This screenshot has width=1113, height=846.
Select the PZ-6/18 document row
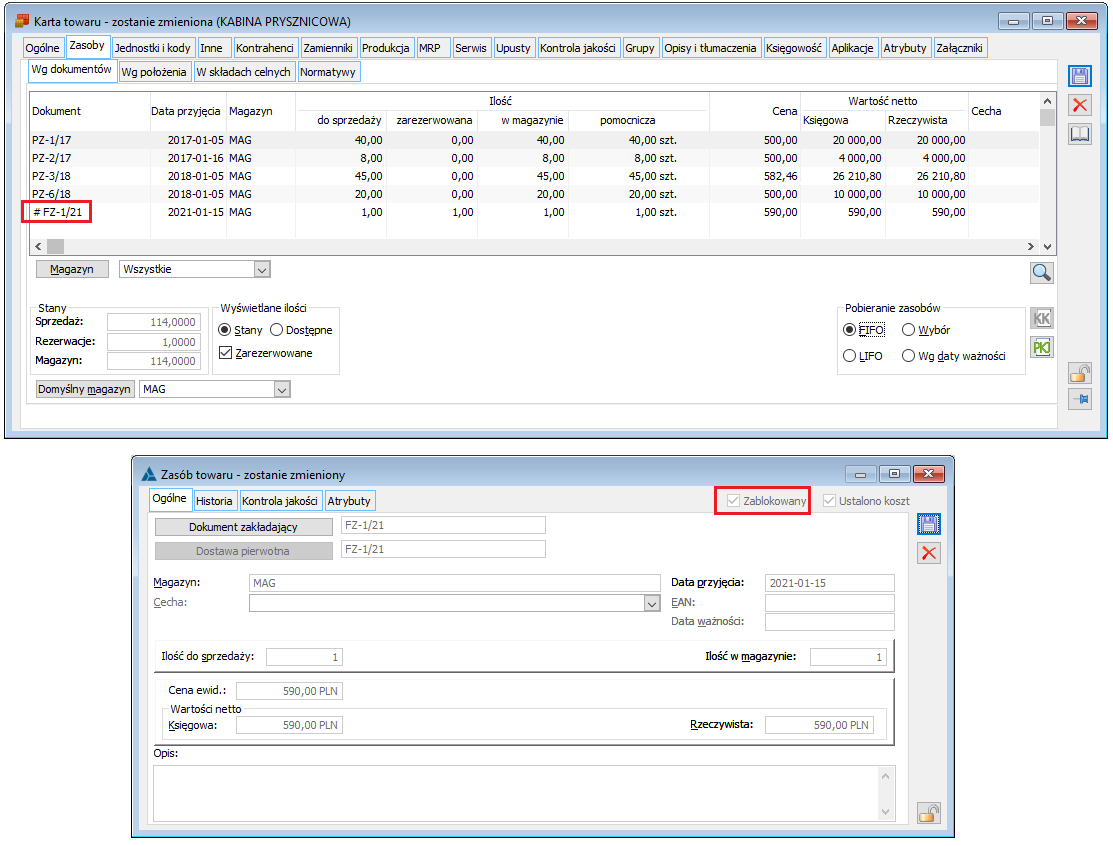pyautogui.click(x=534, y=194)
